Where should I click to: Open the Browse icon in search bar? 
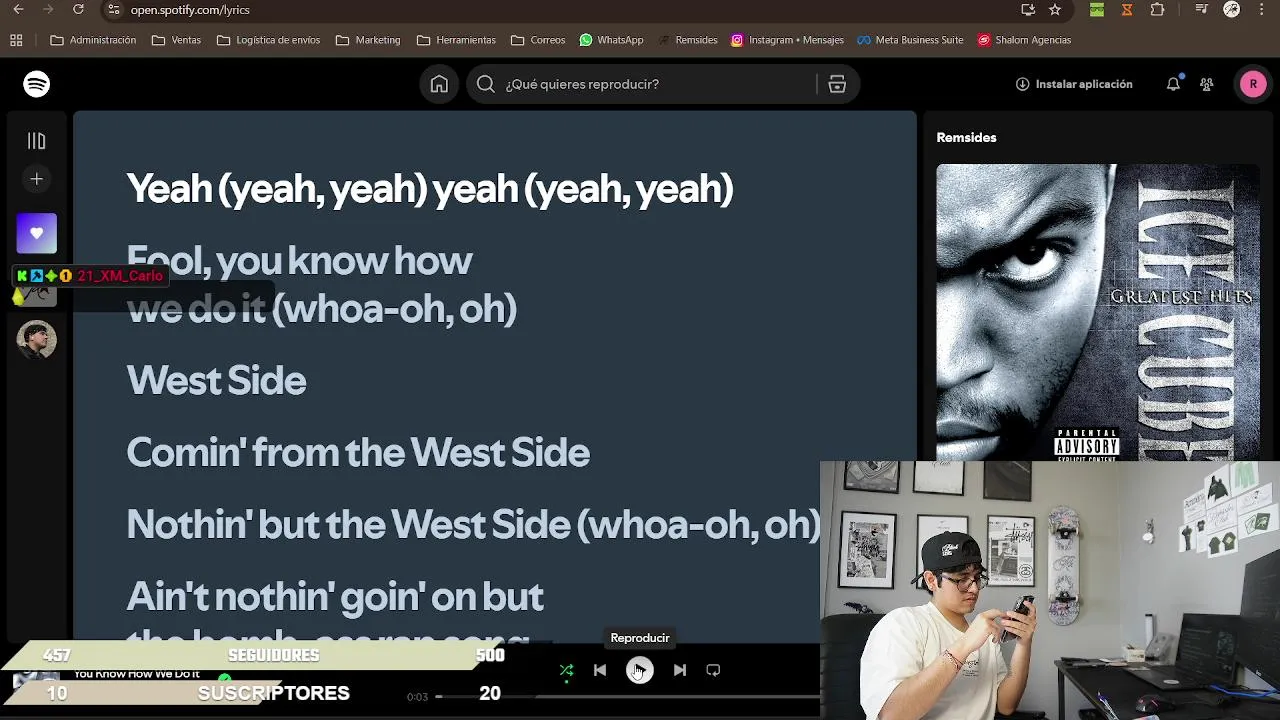[x=837, y=84]
